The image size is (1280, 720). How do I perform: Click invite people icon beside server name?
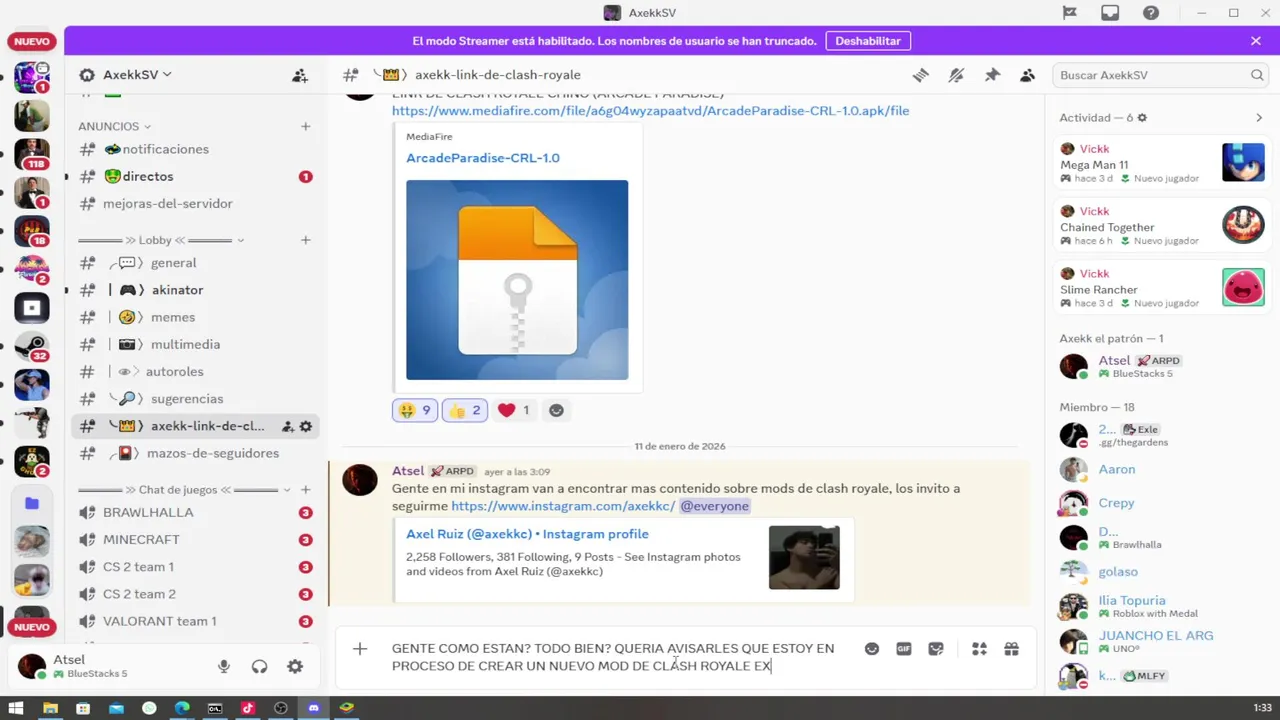point(299,75)
